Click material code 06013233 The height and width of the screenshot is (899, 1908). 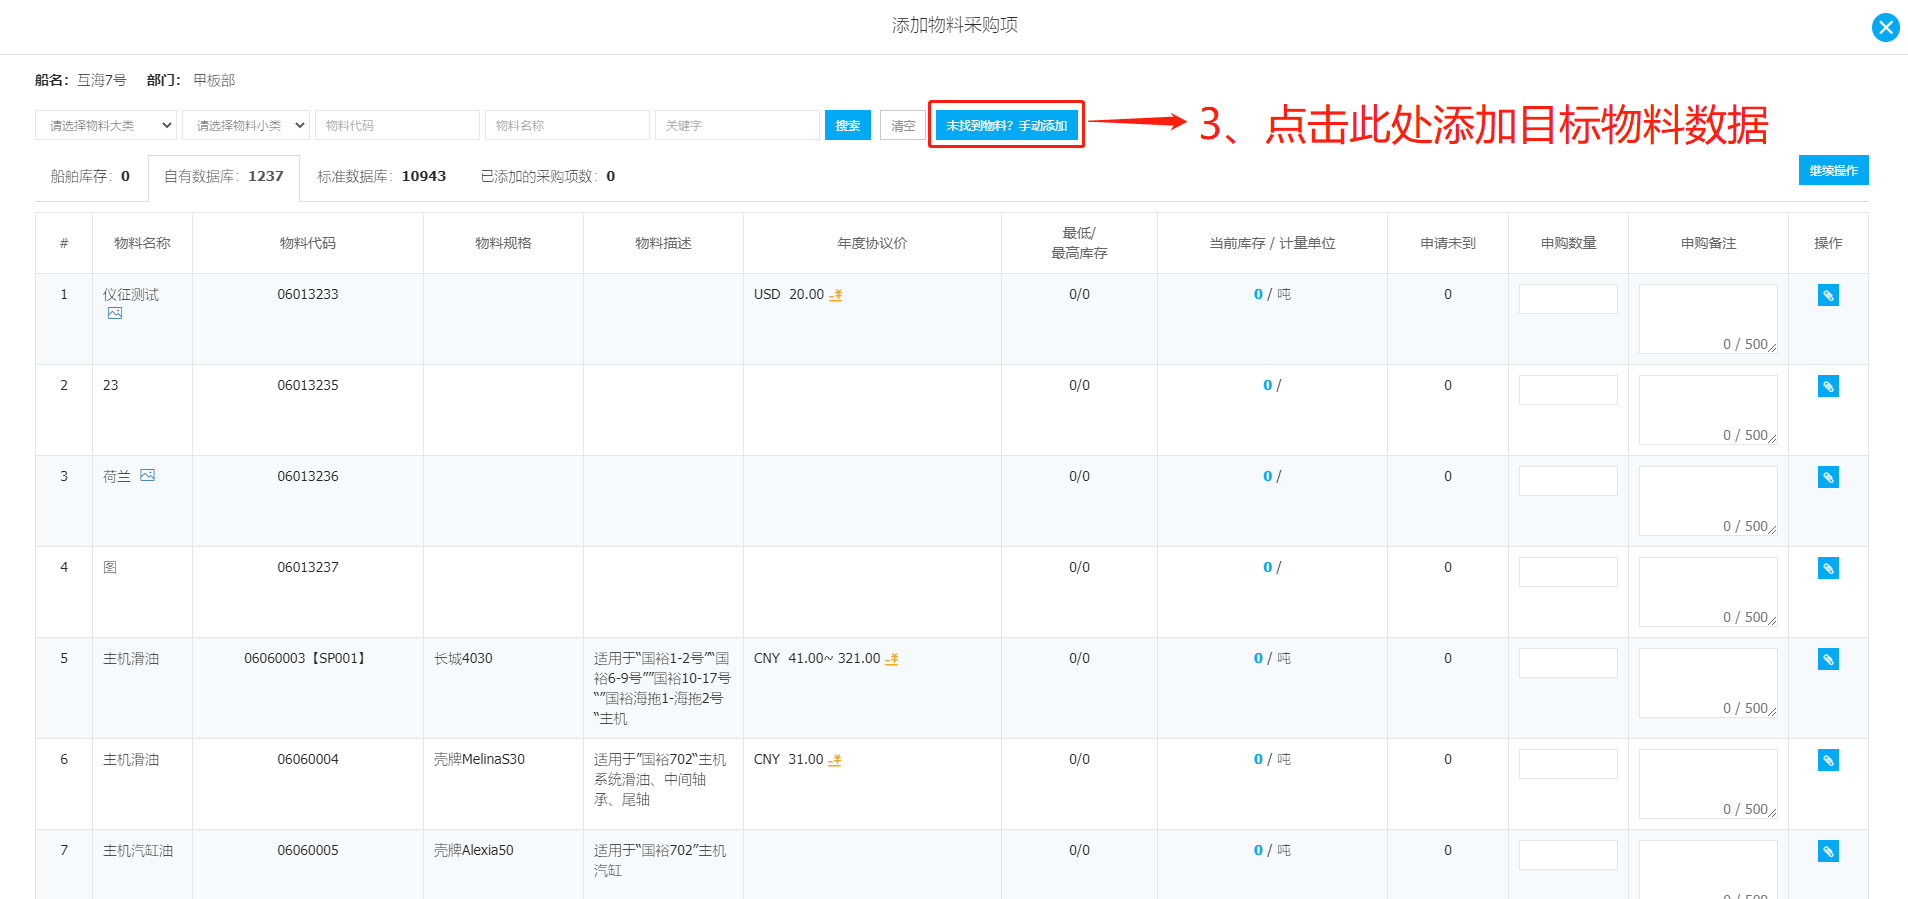tap(308, 294)
